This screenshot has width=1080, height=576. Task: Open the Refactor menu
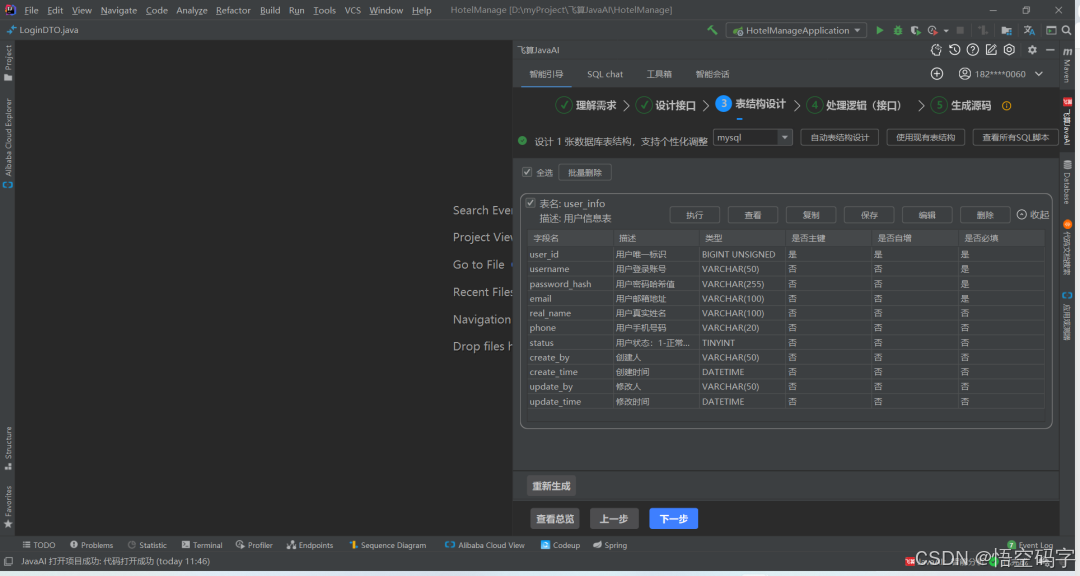(x=233, y=10)
